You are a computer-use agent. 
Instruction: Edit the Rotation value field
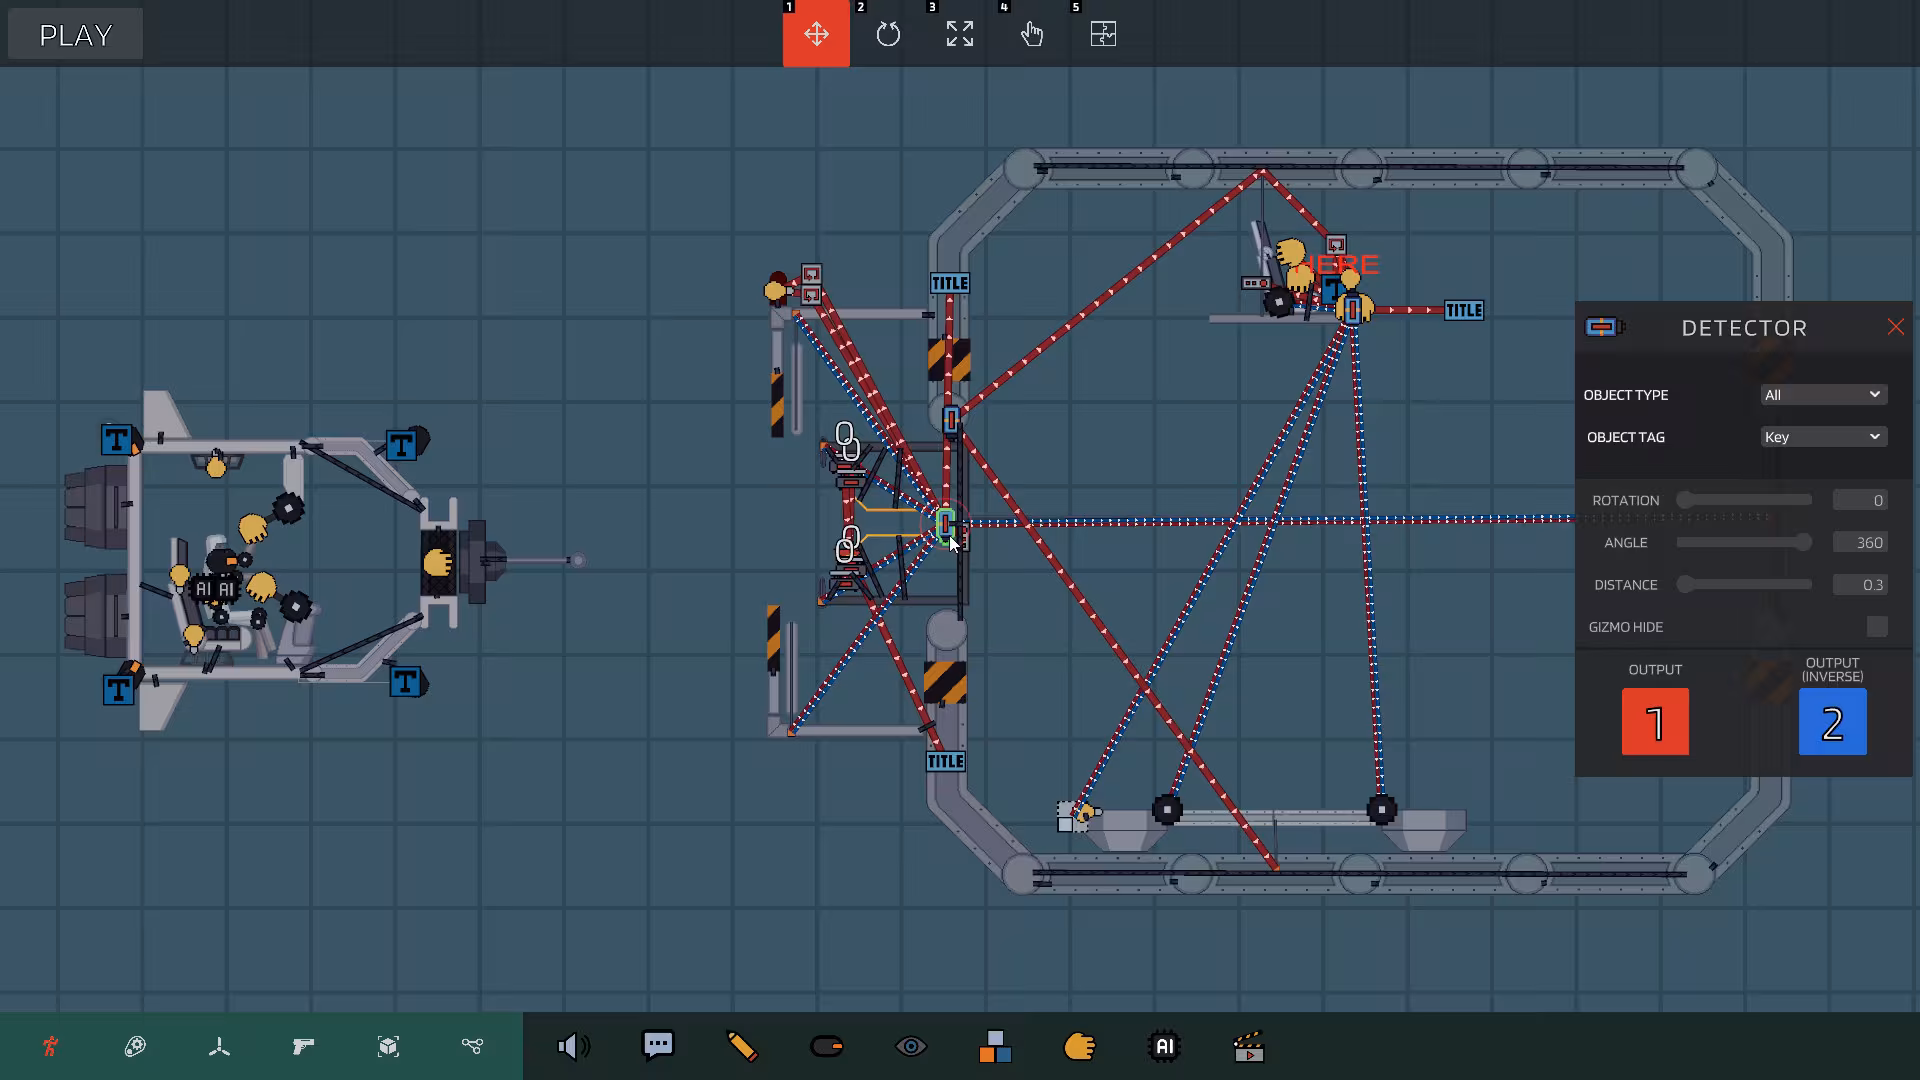(1860, 500)
